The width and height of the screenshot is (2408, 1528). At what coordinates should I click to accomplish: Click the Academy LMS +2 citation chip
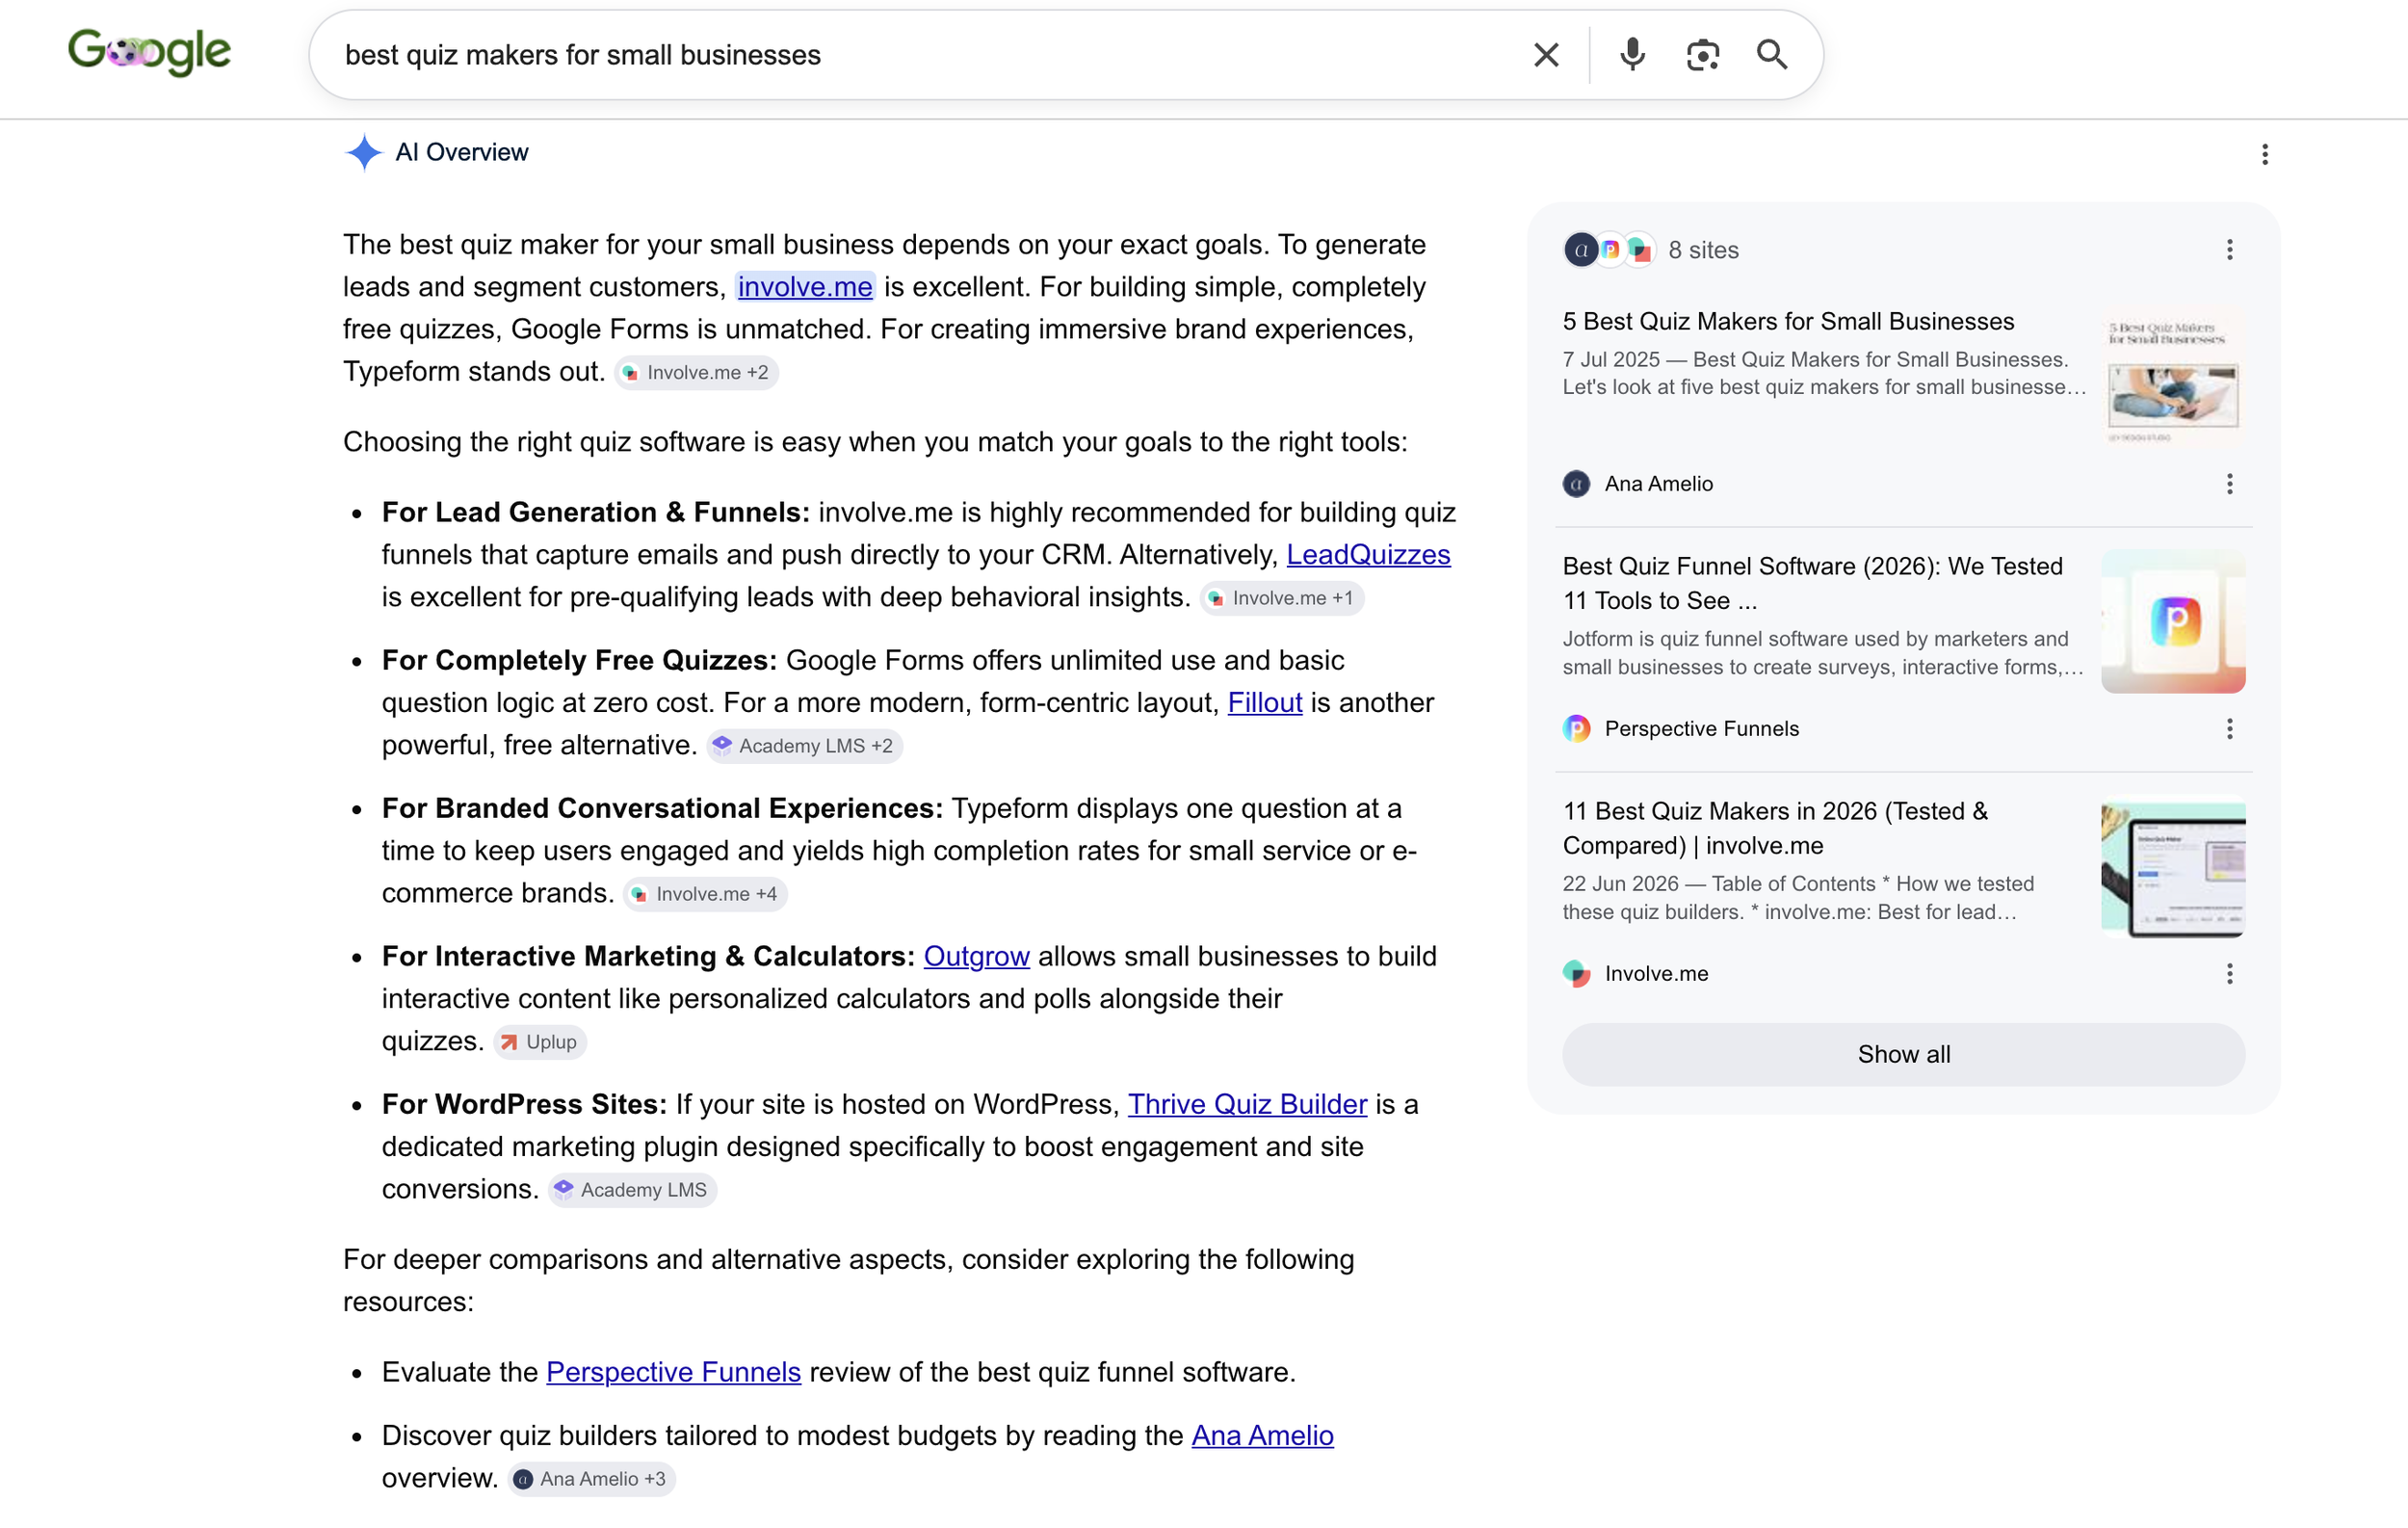805,746
